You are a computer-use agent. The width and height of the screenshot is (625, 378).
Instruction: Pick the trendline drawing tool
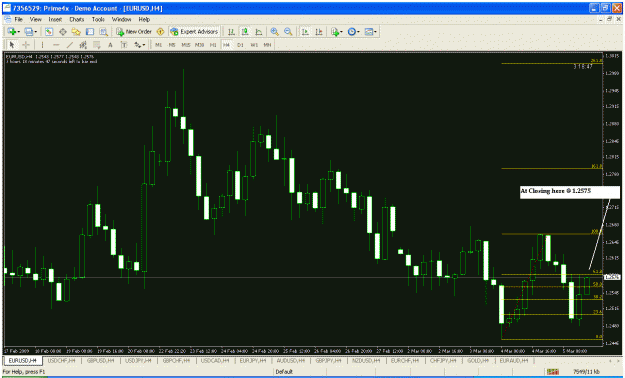(x=70, y=45)
